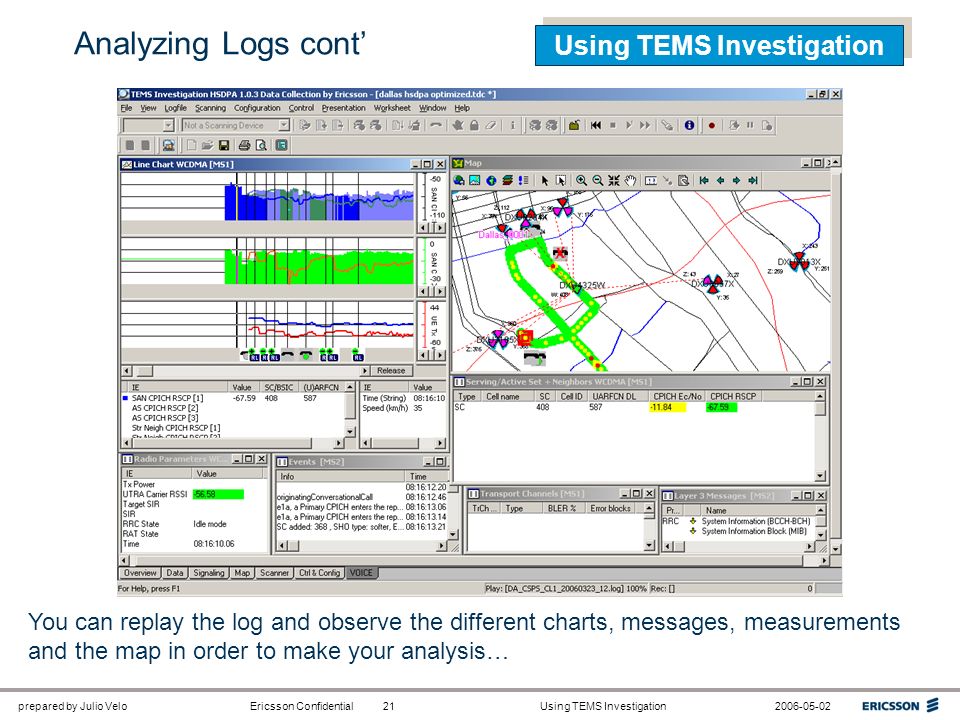Open the View menu
The height and width of the screenshot is (720, 960).
[x=148, y=108]
